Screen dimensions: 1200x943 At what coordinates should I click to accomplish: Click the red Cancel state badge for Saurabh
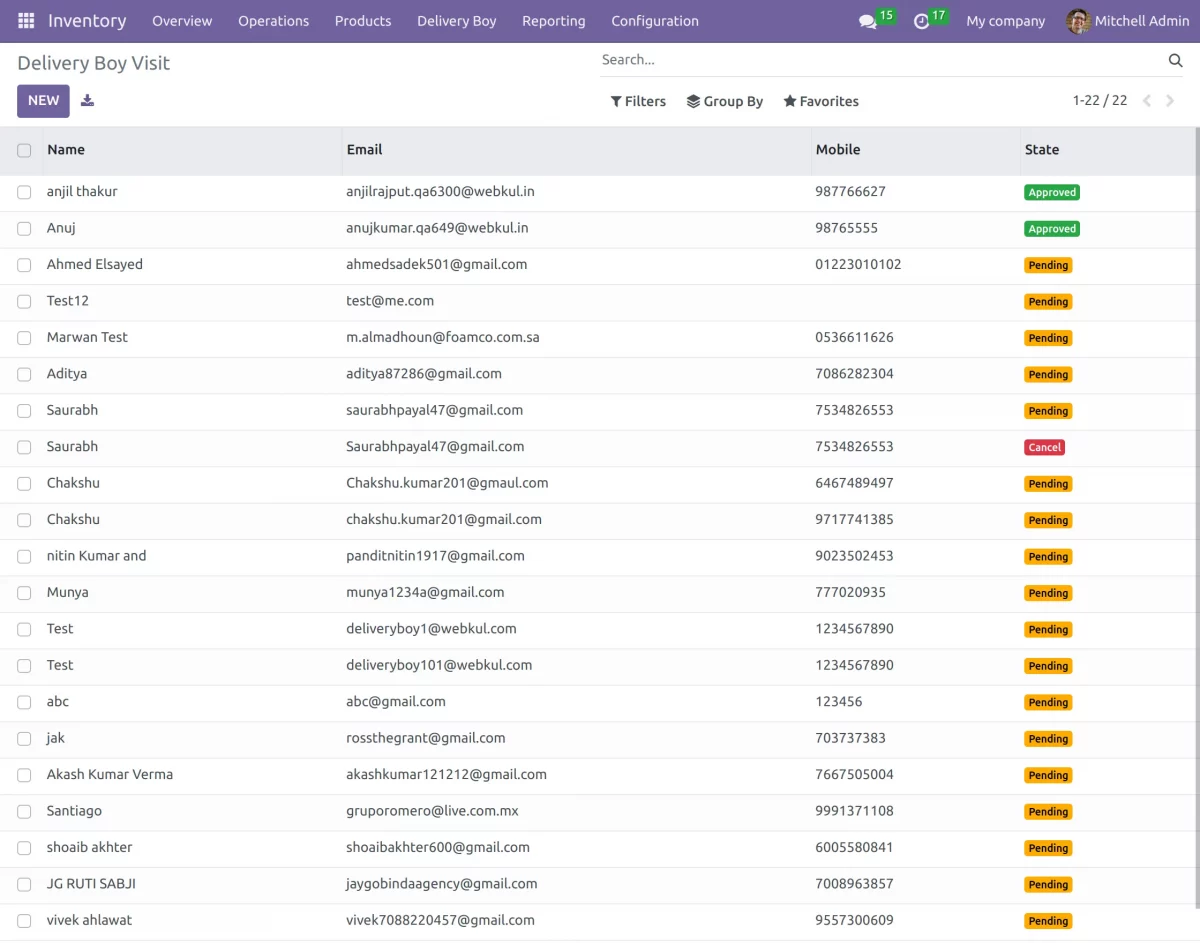(x=1044, y=448)
